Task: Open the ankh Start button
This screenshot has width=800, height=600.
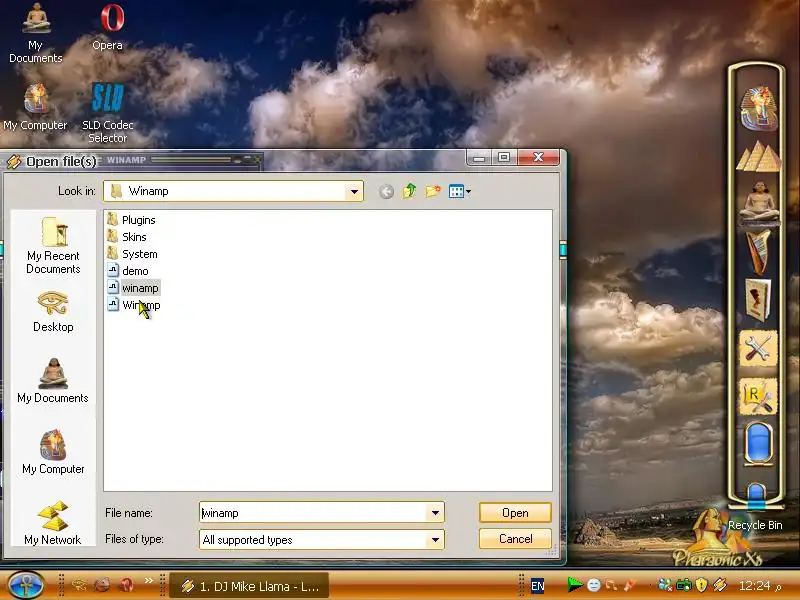Action: click(25, 585)
